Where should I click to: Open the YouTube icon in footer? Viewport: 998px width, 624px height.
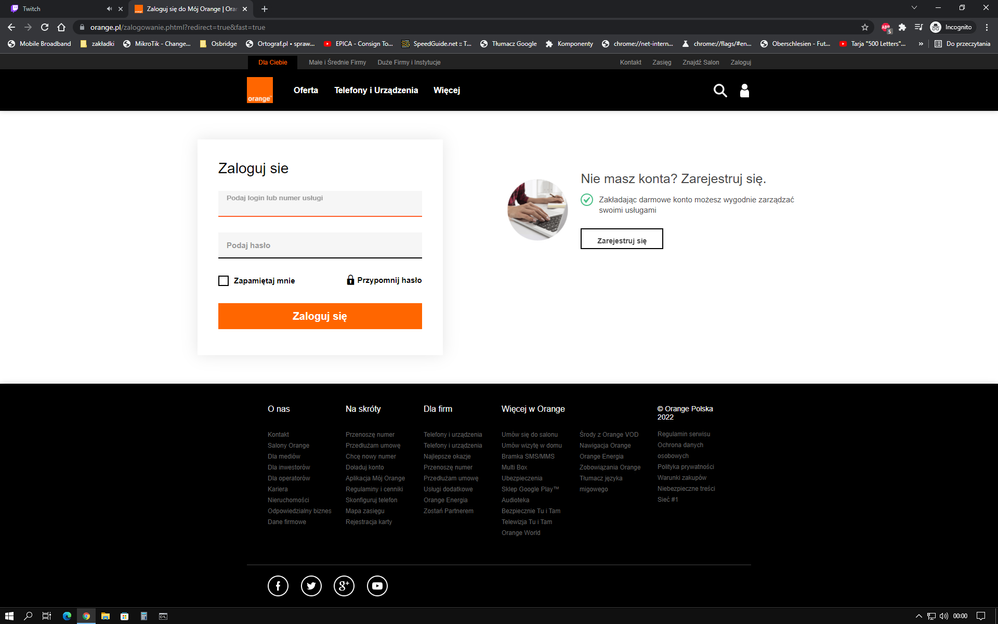coord(377,586)
